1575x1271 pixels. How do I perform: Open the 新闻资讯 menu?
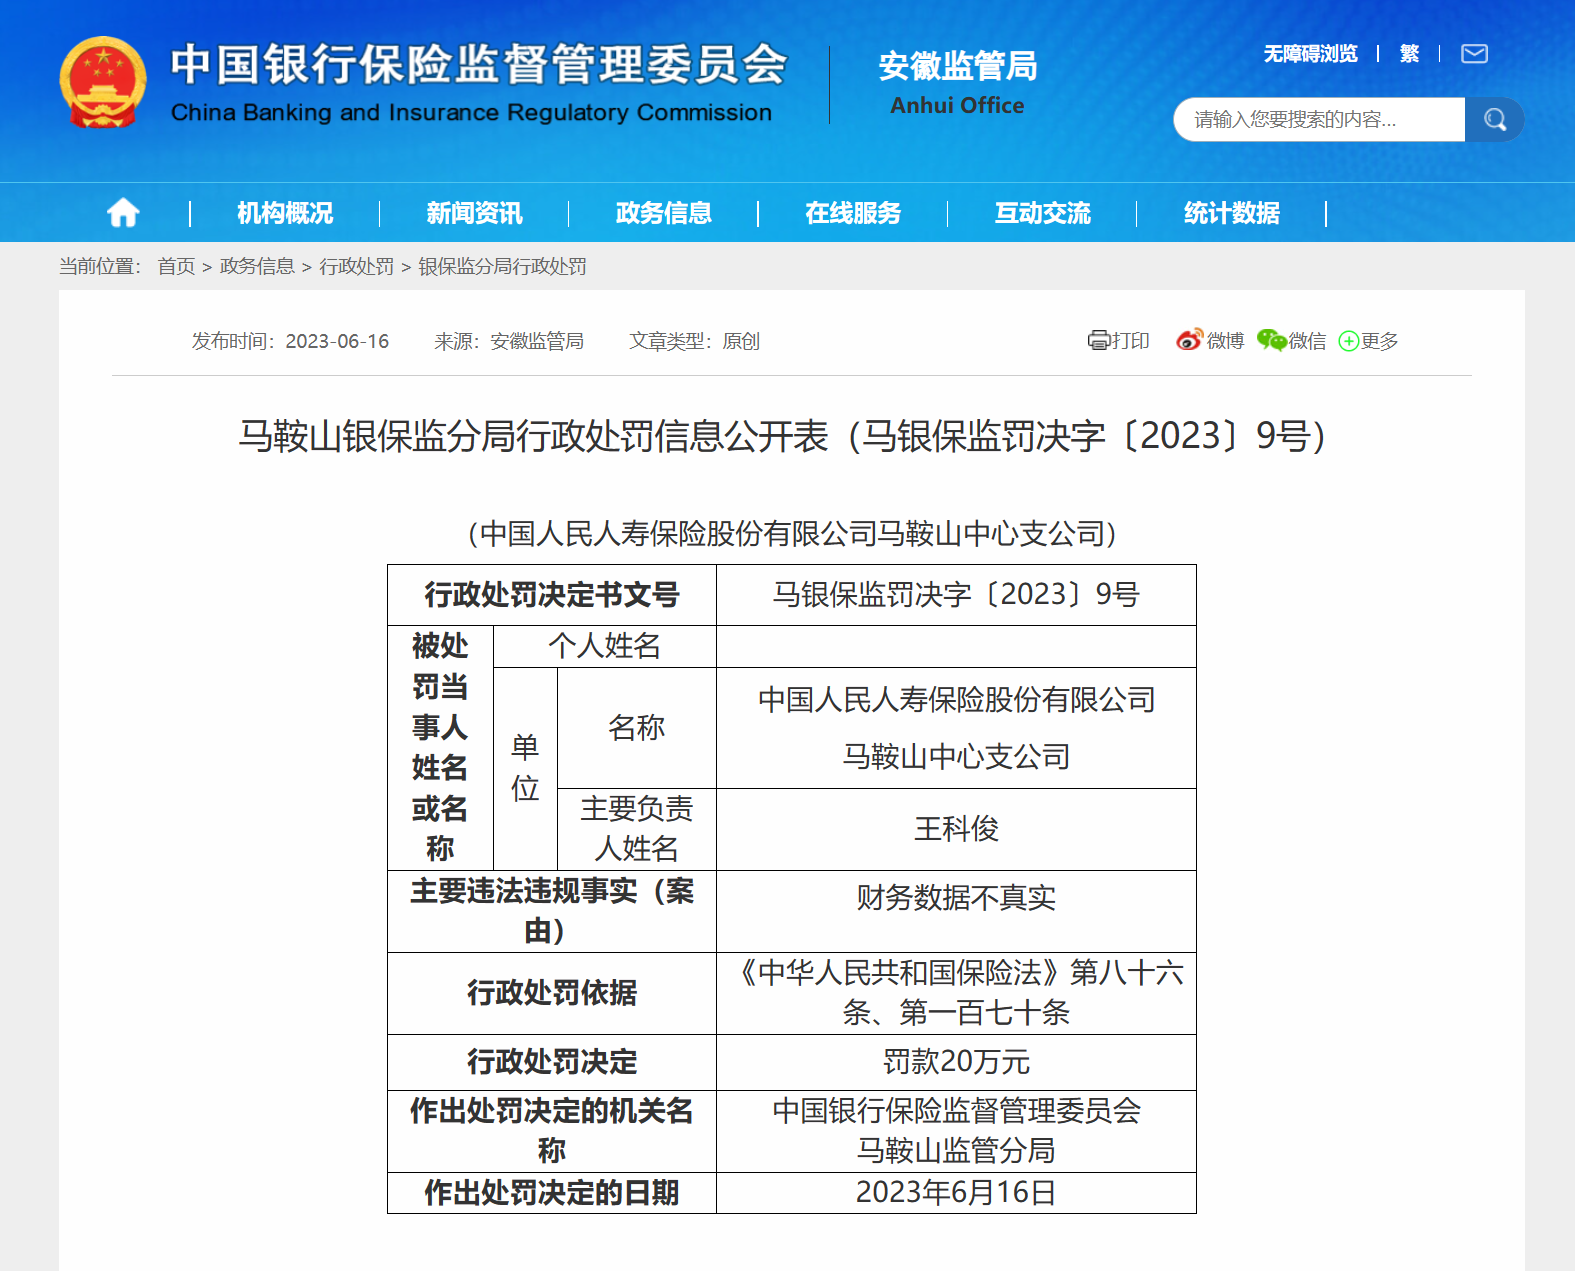(x=474, y=213)
